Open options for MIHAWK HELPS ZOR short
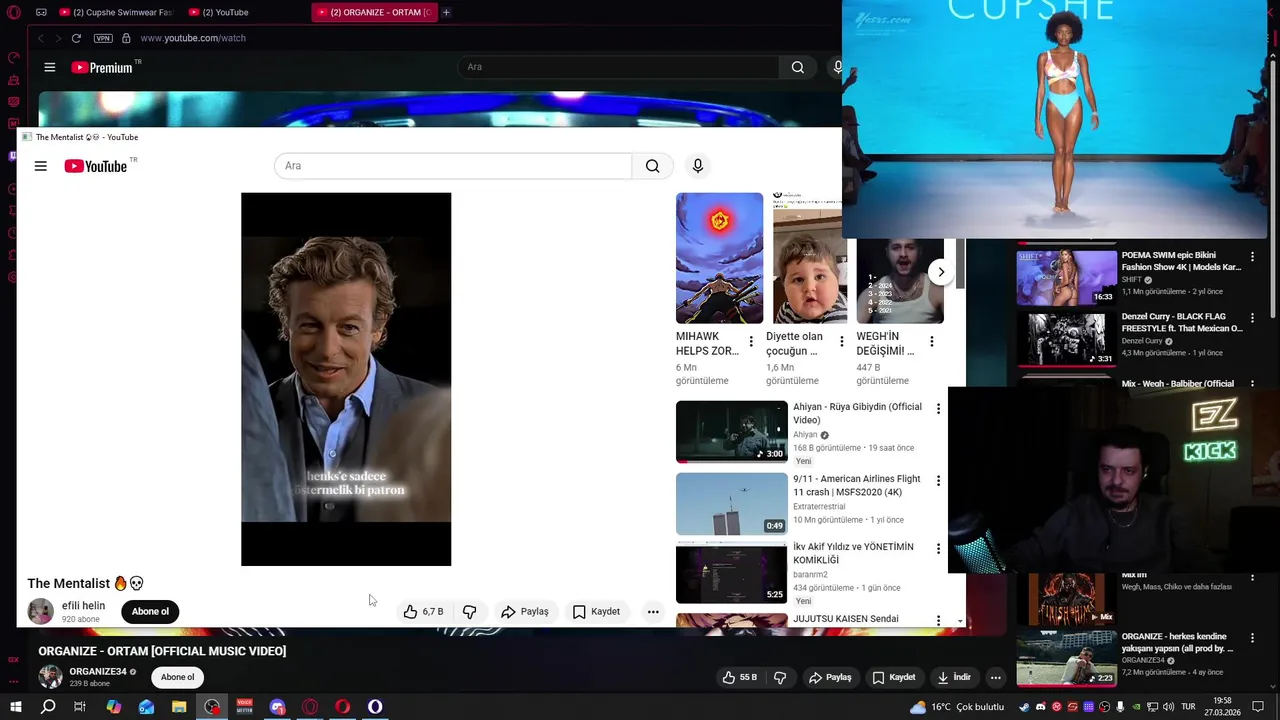Image resolution: width=1280 pixels, height=720 pixels. pos(751,342)
